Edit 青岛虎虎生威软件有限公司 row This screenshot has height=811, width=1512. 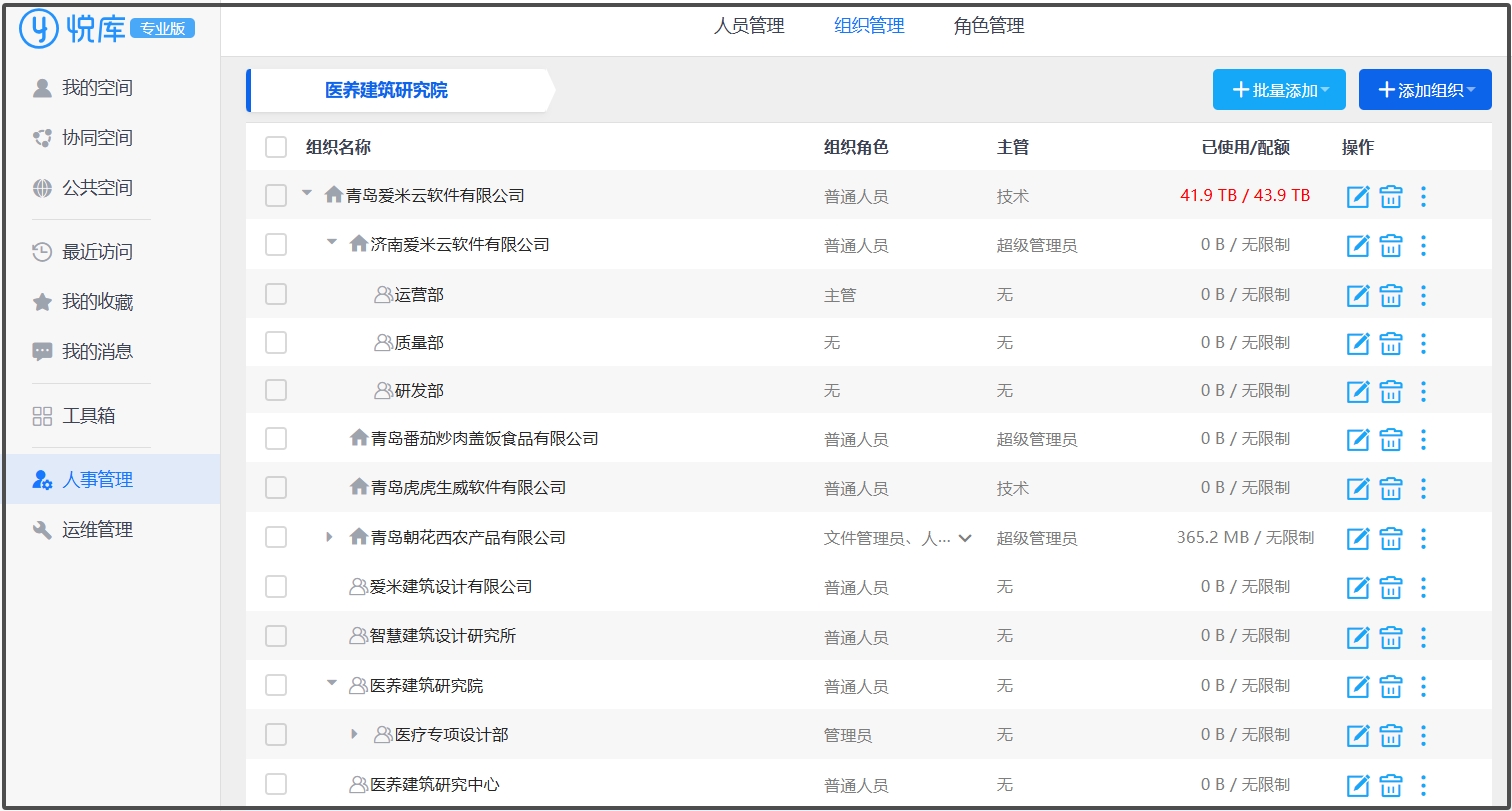pyautogui.click(x=1358, y=488)
